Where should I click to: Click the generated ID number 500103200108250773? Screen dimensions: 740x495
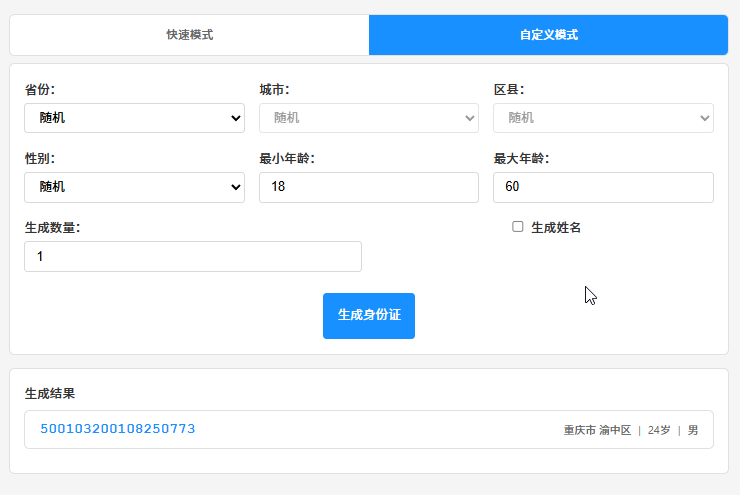coord(118,429)
